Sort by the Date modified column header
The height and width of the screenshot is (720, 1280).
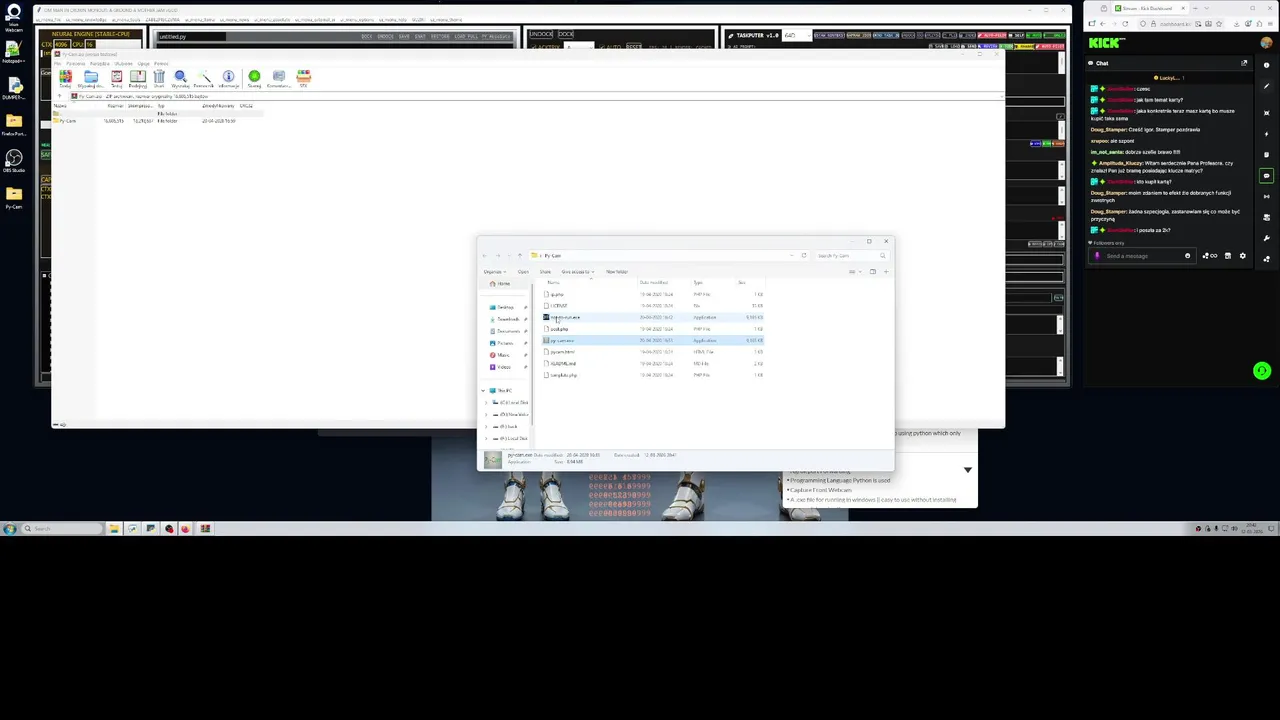click(654, 282)
